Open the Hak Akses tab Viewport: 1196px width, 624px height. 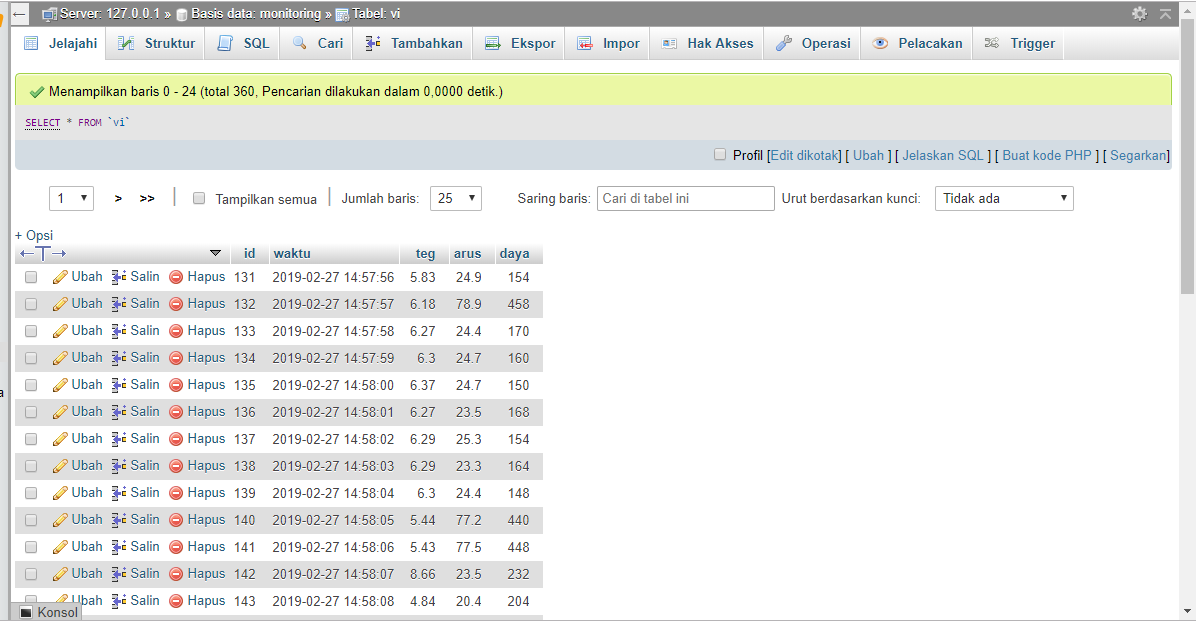coord(708,43)
